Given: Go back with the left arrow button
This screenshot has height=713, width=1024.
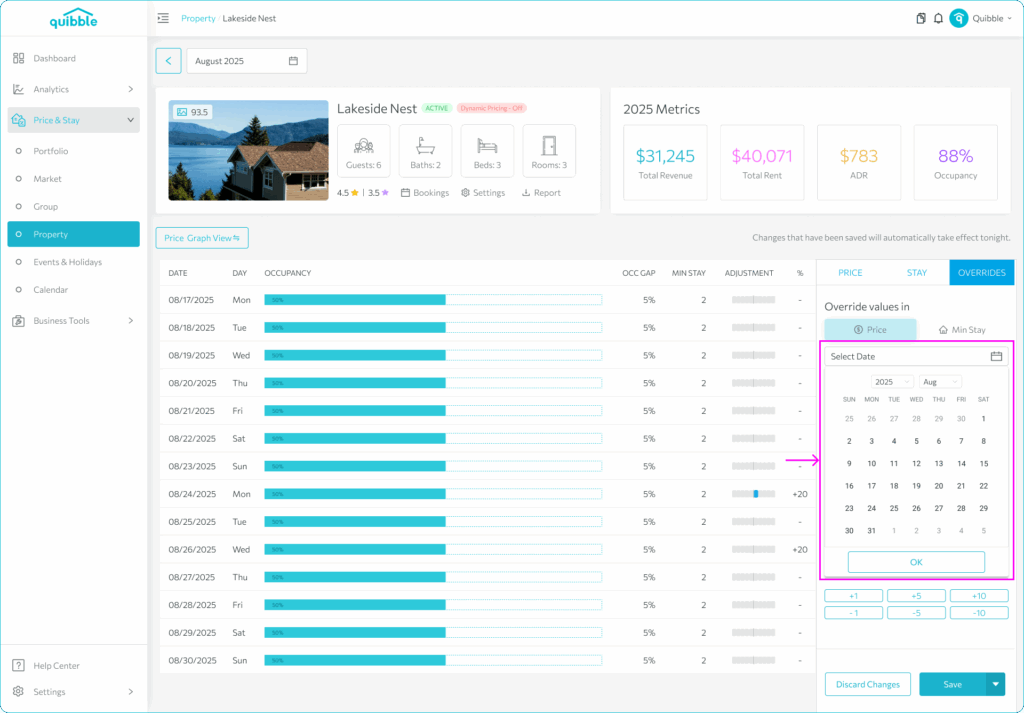Looking at the screenshot, I should [168, 61].
